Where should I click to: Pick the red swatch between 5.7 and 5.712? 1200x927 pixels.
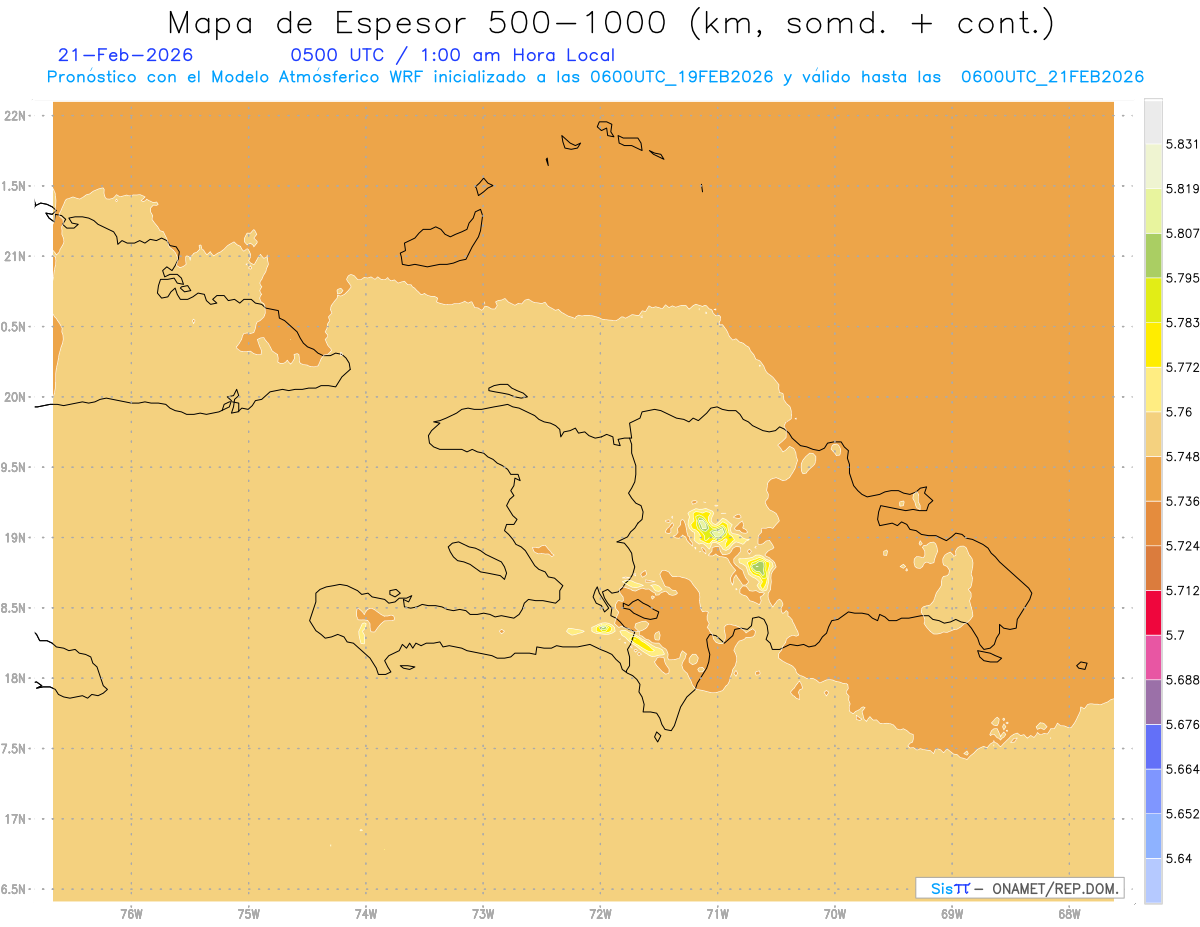[x=1153, y=613]
